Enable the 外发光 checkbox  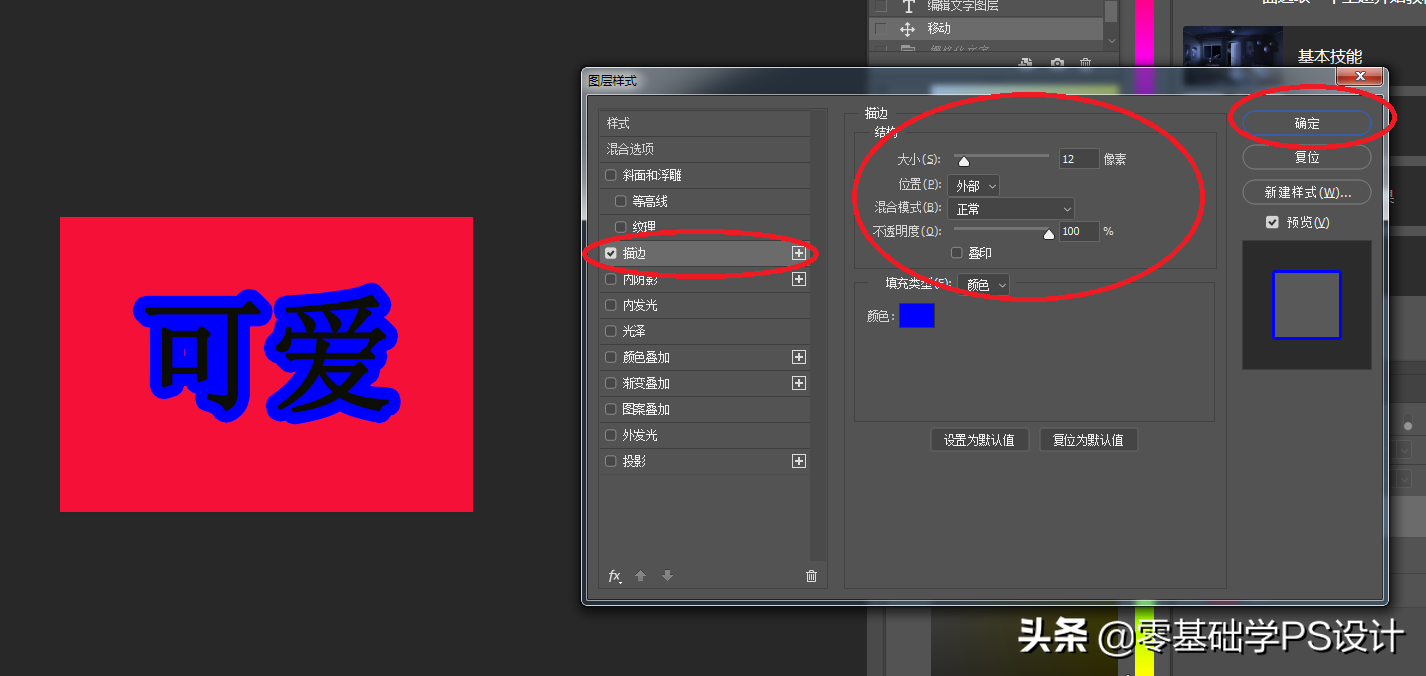click(x=611, y=435)
